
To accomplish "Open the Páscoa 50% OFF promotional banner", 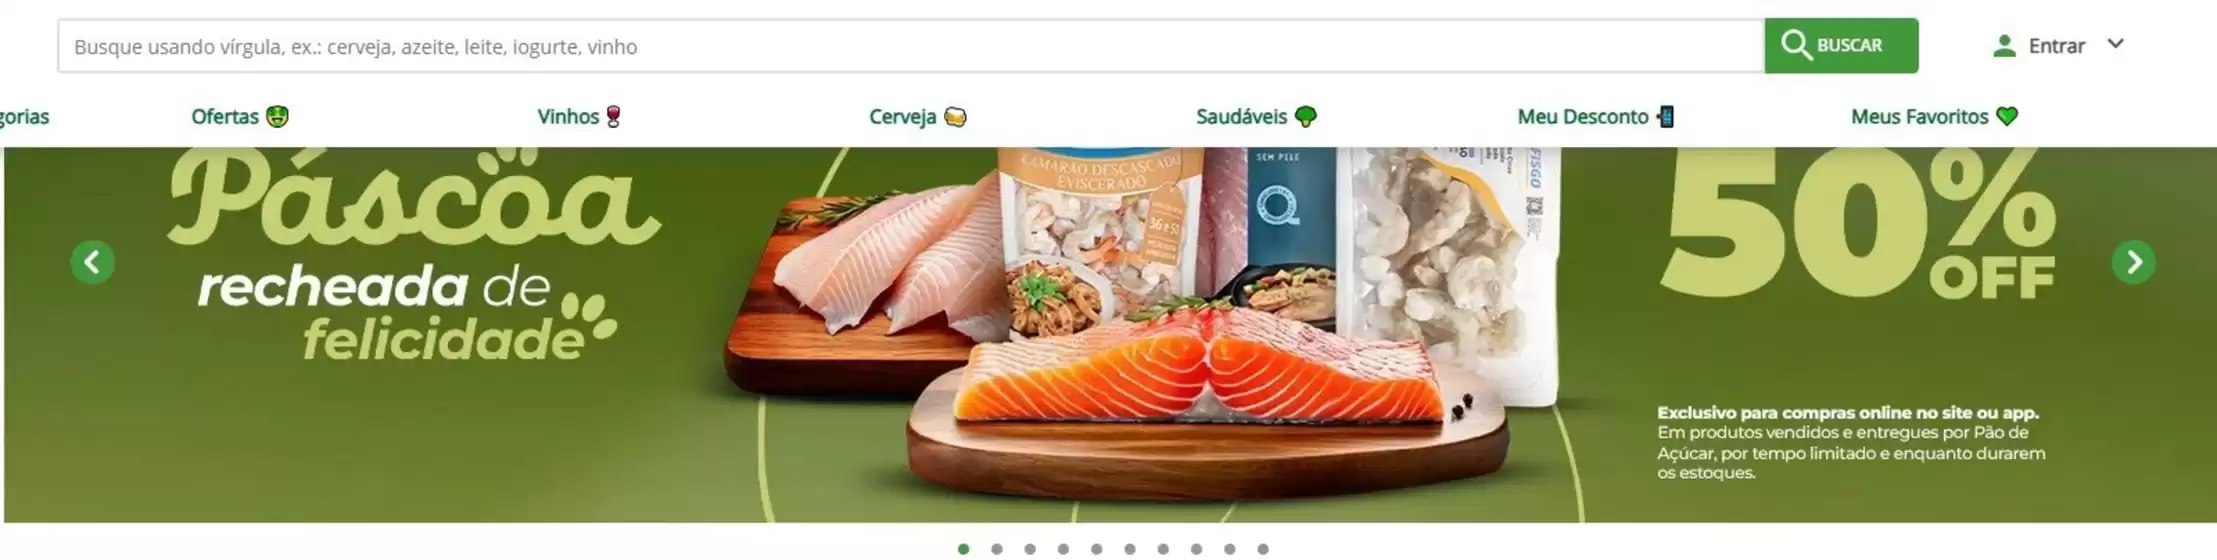I will [1110, 335].
